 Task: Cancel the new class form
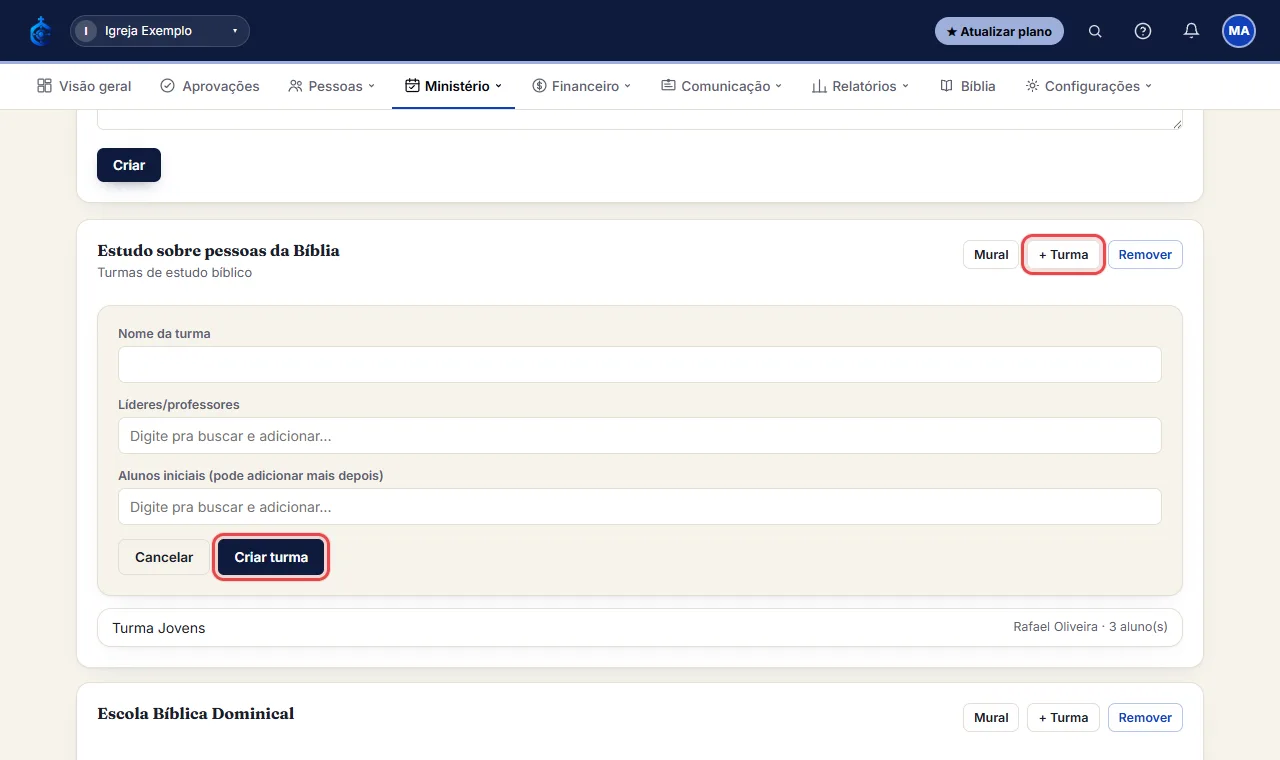coord(164,557)
